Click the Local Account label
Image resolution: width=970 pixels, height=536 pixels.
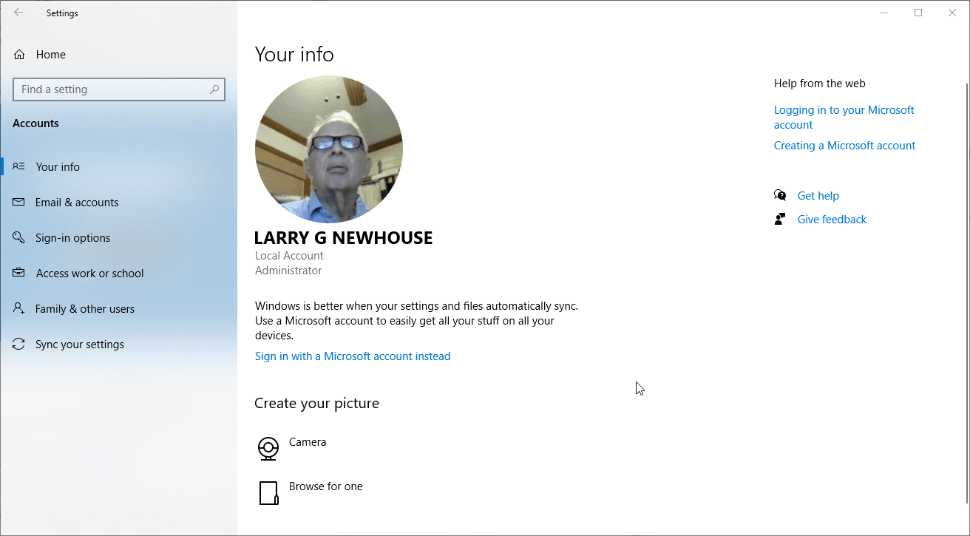pos(289,256)
